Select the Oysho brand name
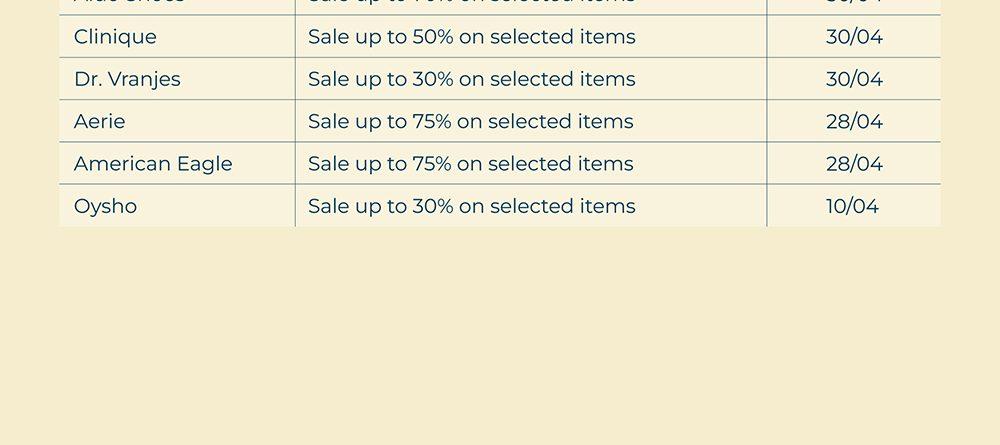The image size is (1000, 445). coord(105,206)
